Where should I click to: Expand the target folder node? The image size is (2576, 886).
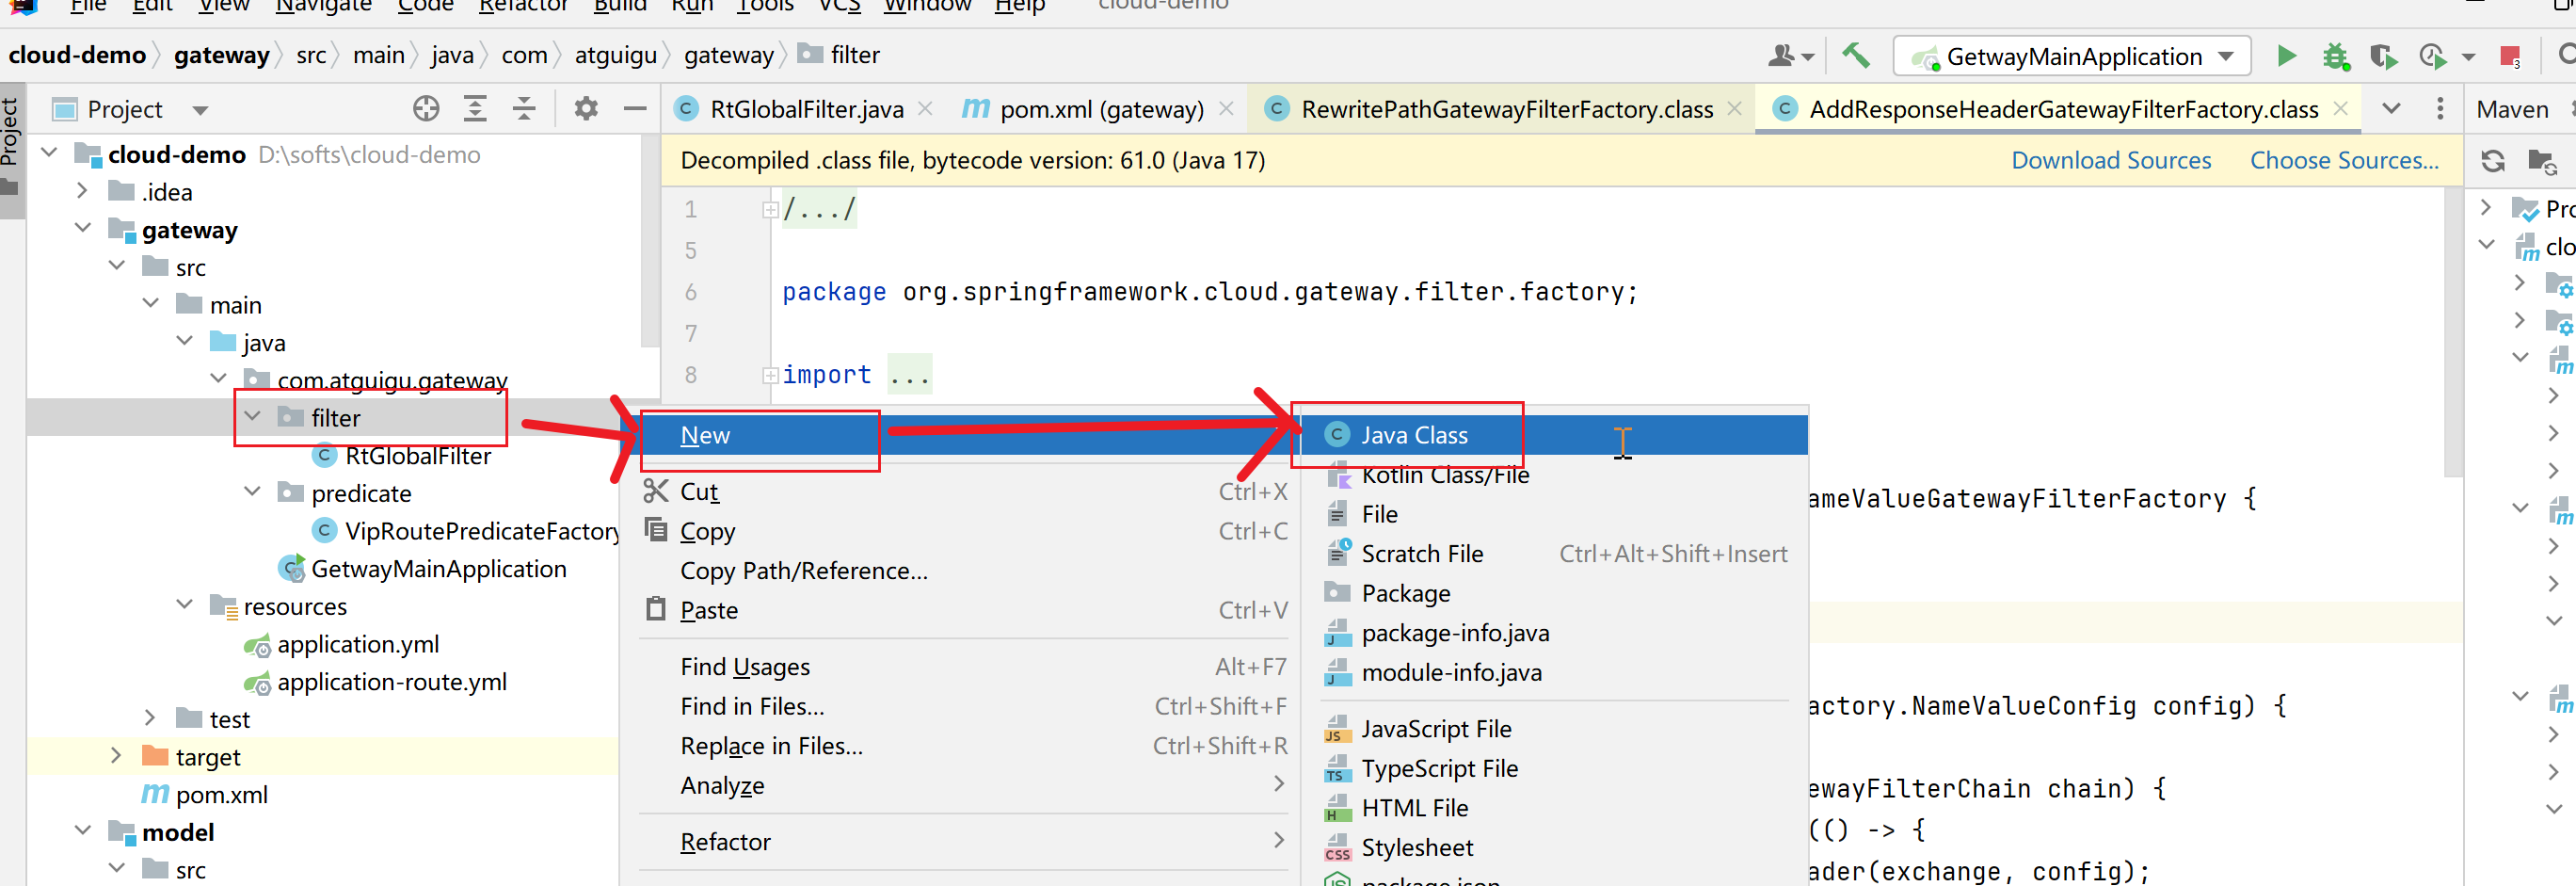pos(117,755)
